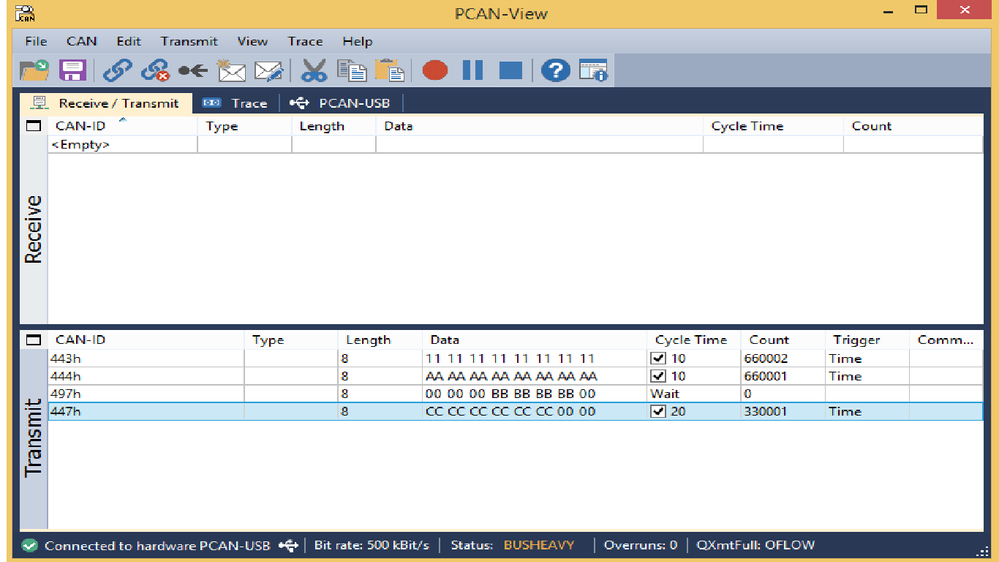Sort Receive list by CAN-ID header
Screen dimensions: 999x562
pos(123,126)
